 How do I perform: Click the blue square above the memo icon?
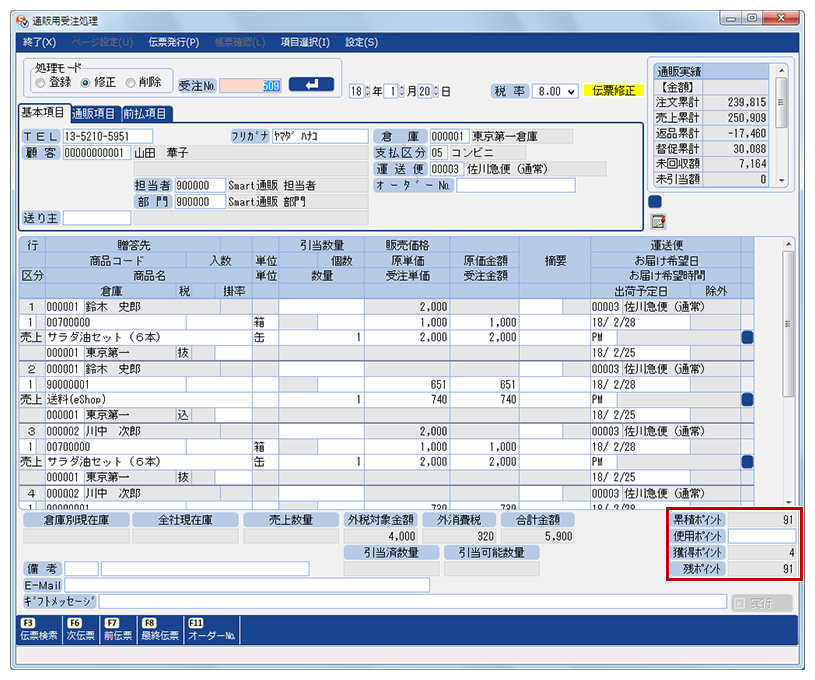pyautogui.click(x=655, y=201)
